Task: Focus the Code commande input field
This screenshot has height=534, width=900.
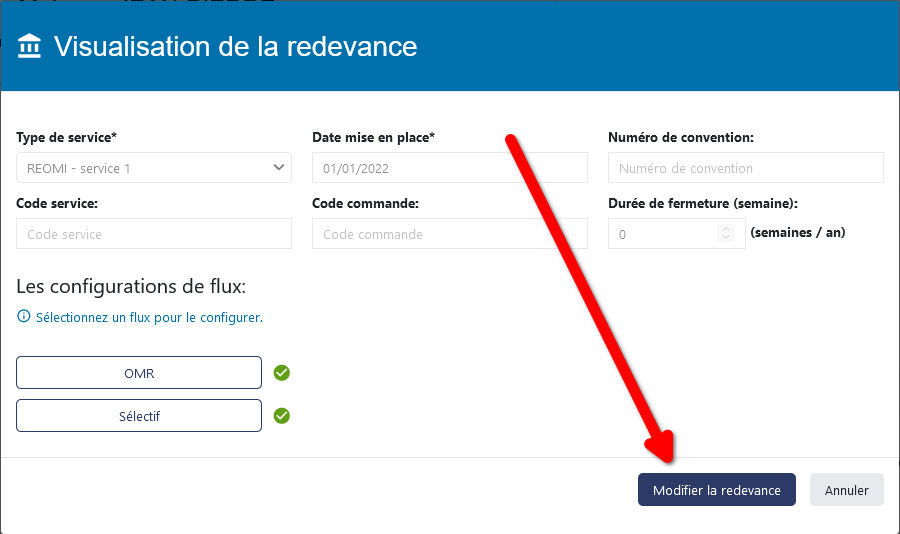Action: [x=449, y=234]
